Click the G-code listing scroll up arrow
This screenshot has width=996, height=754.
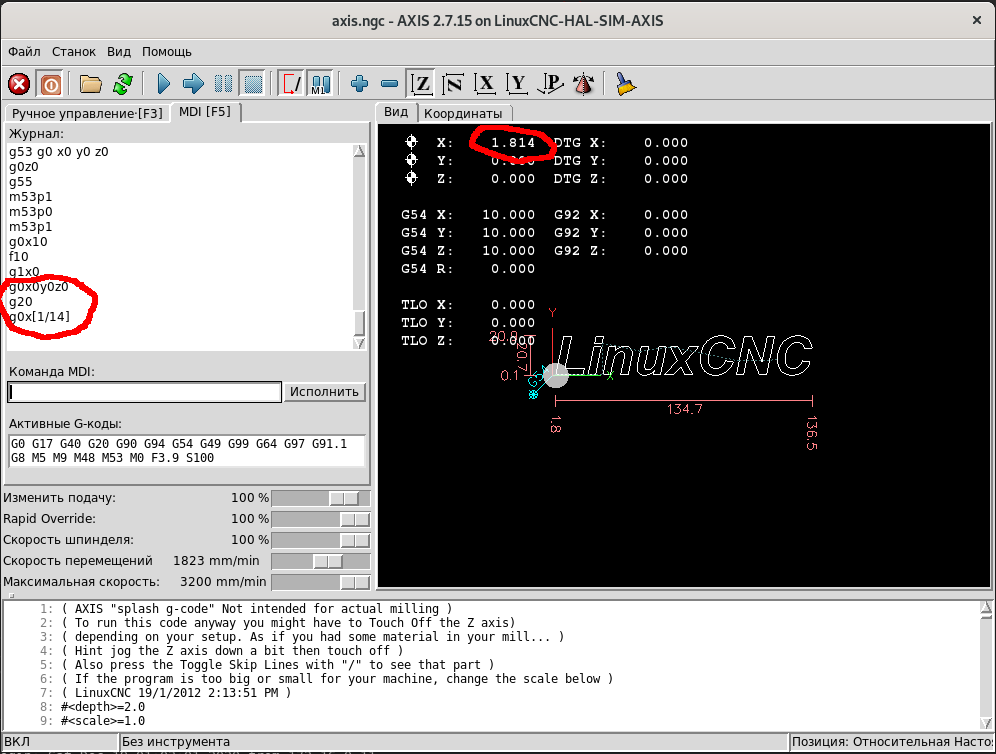click(x=986, y=610)
